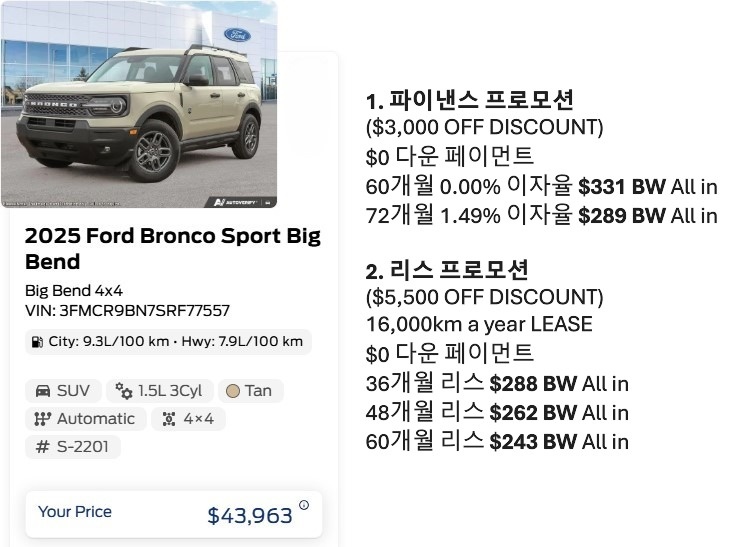Click the info icon next to $43,963

point(304,506)
